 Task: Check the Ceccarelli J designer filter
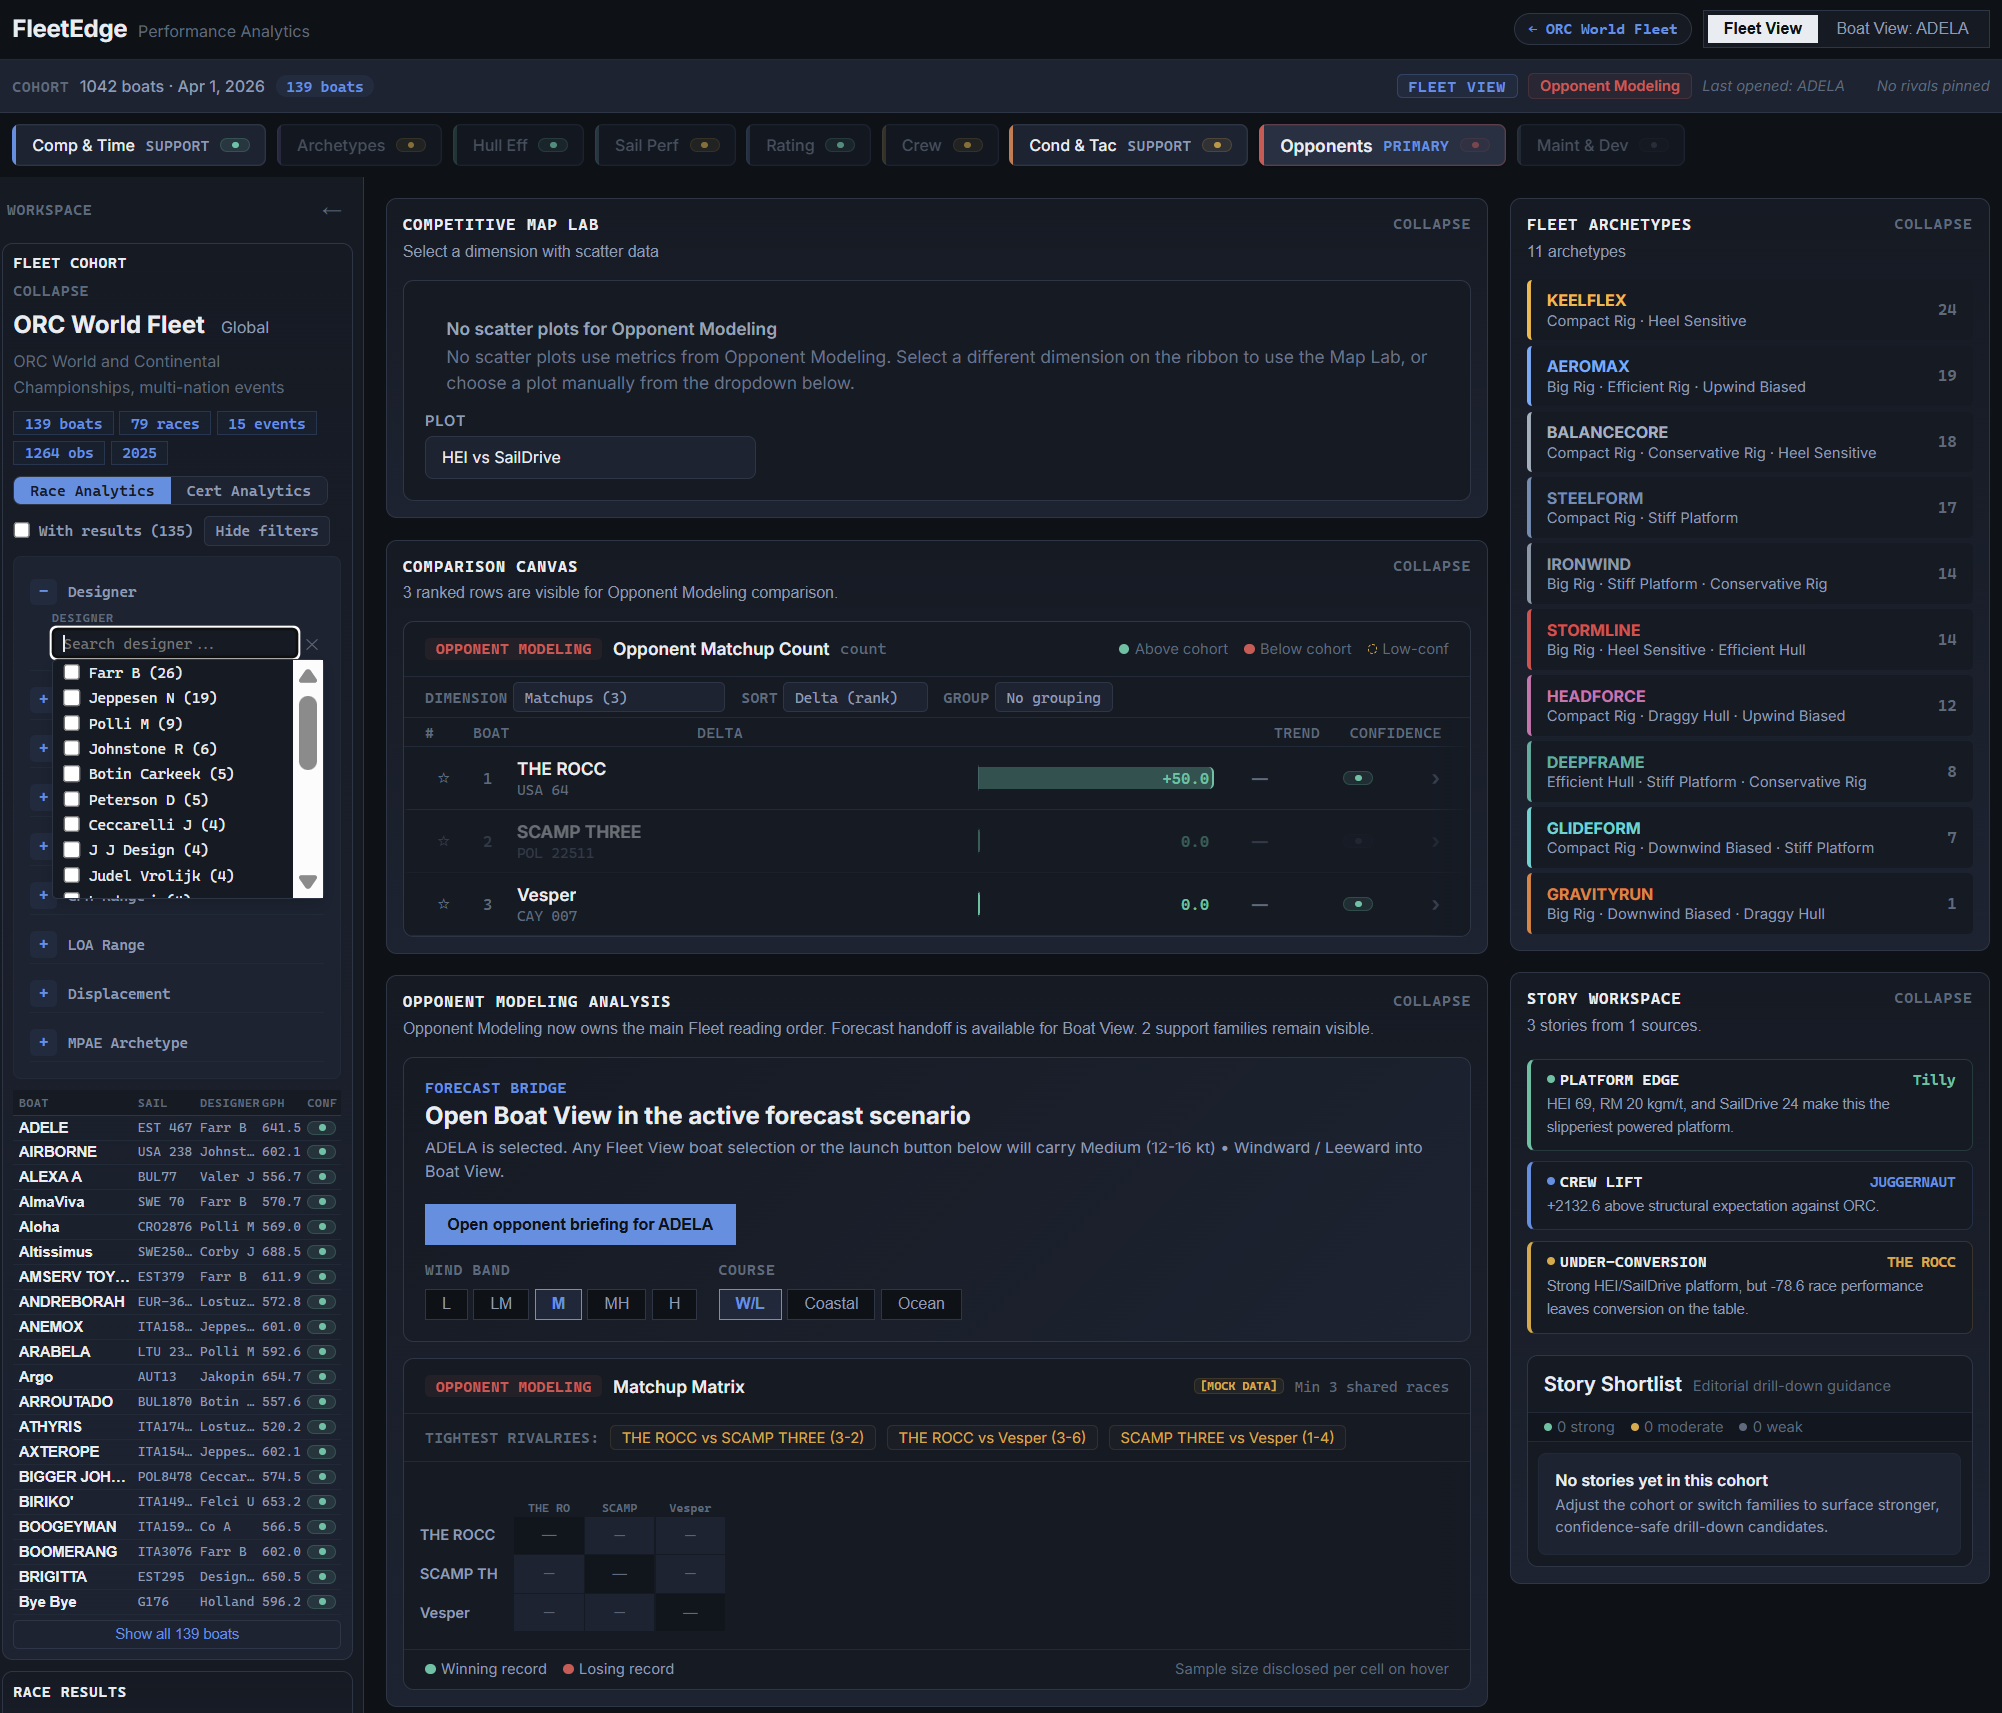click(72, 825)
